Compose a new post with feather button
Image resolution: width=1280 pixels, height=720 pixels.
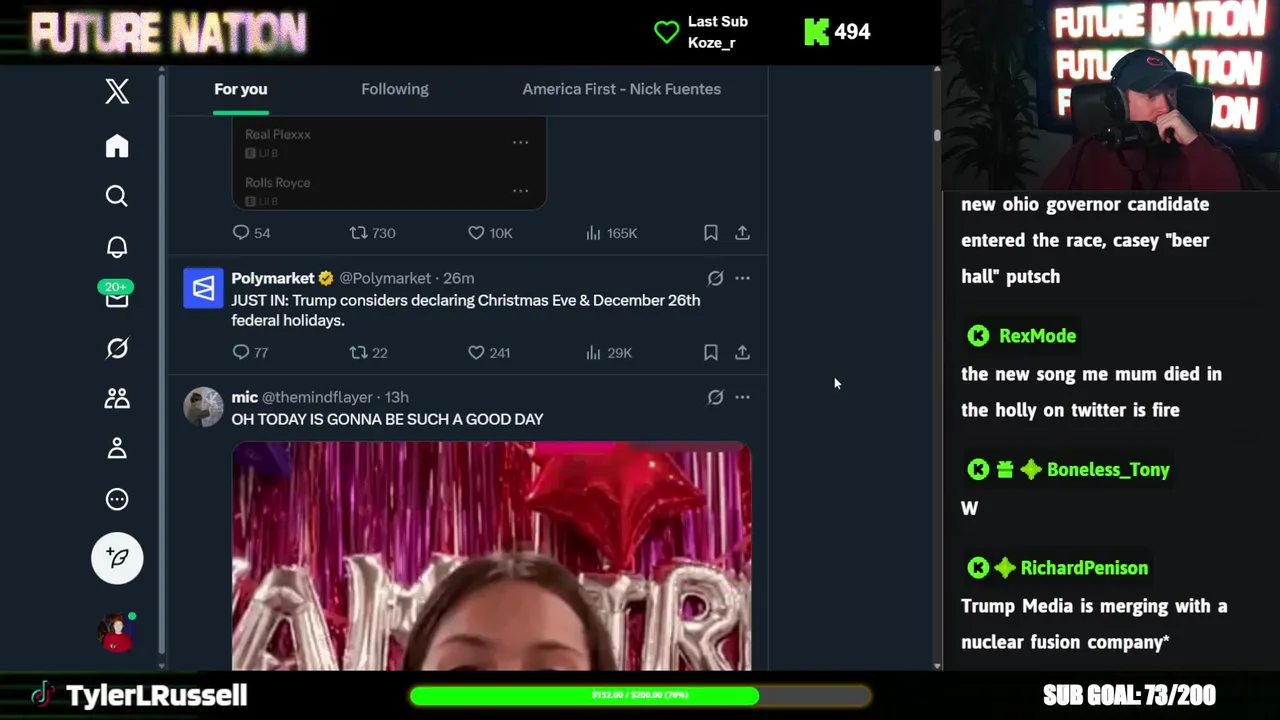pyautogui.click(x=117, y=558)
